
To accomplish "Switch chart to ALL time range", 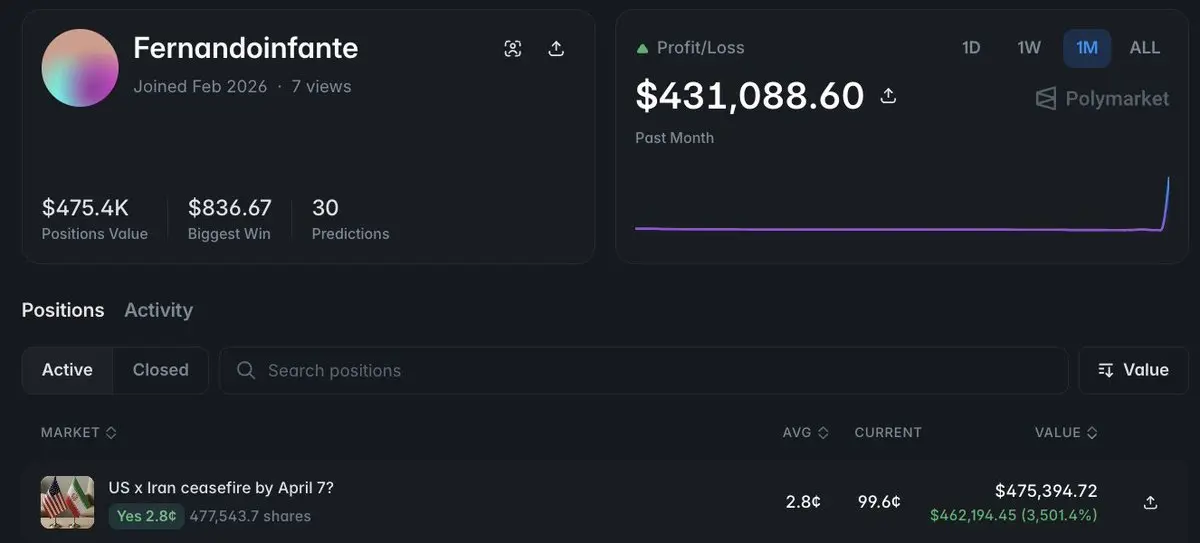I will coord(1145,48).
